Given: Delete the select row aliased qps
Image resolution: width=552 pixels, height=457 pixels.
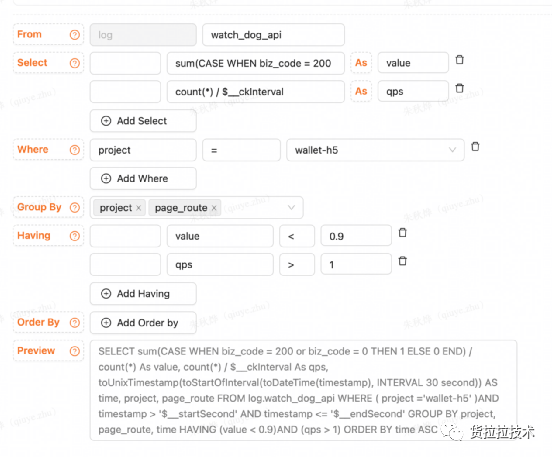Looking at the screenshot, I should (x=459, y=88).
